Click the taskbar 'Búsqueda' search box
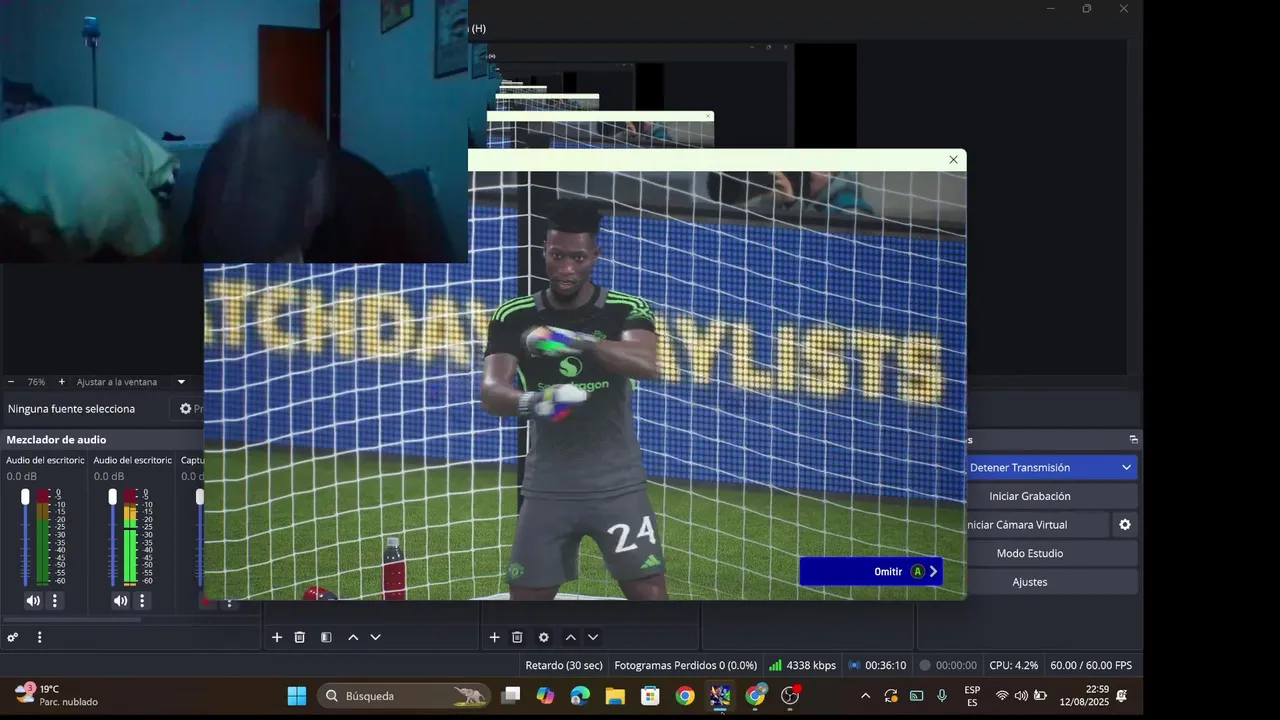Image resolution: width=1280 pixels, height=720 pixels. coord(405,696)
